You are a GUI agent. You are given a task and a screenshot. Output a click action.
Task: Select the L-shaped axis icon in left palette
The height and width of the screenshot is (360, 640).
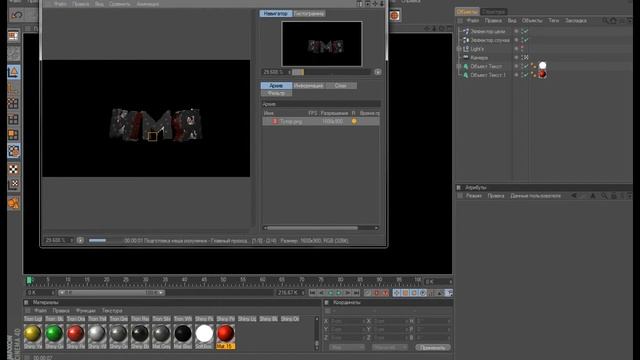coord(13,89)
